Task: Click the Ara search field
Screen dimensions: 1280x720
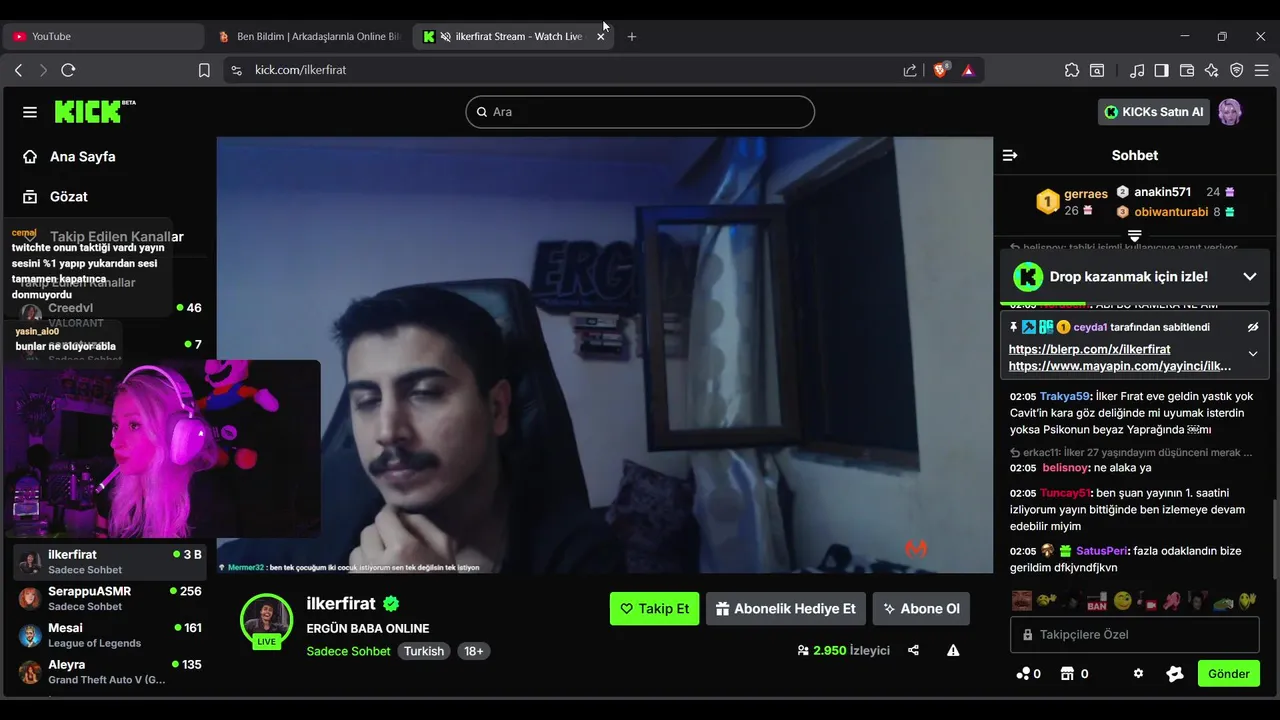Action: click(640, 112)
